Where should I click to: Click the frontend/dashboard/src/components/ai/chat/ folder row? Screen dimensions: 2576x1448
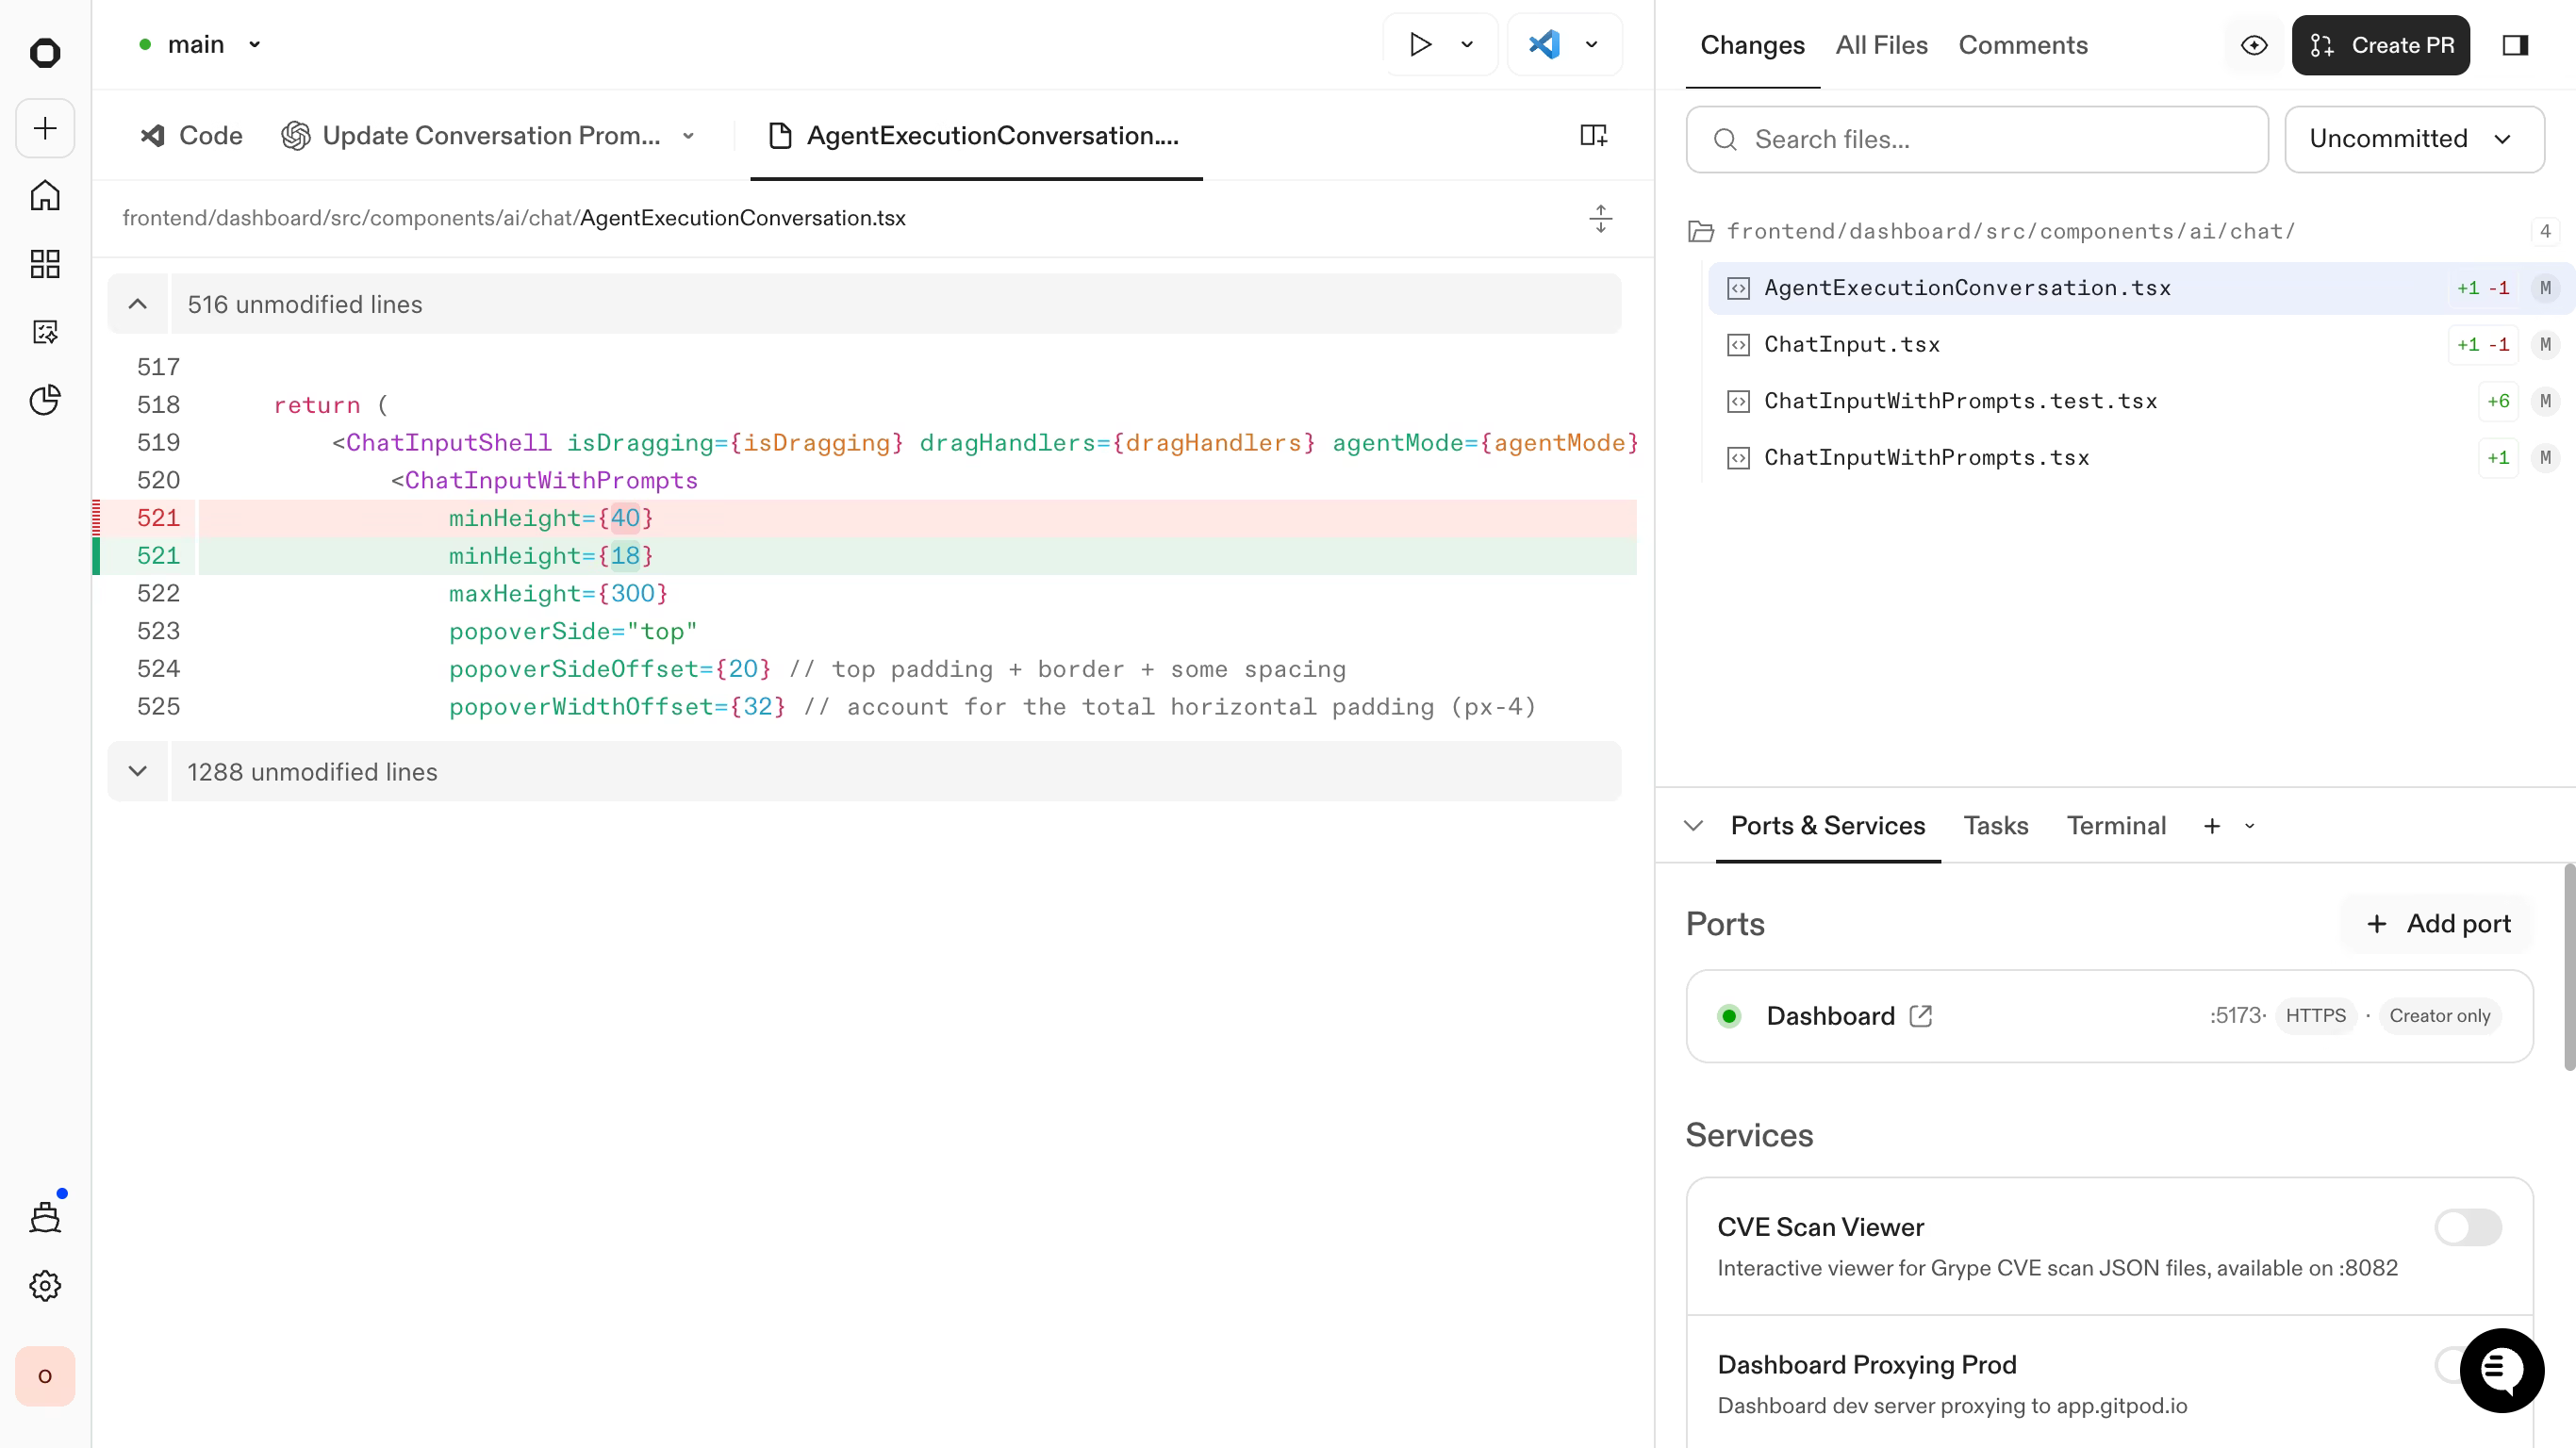click(2122, 232)
